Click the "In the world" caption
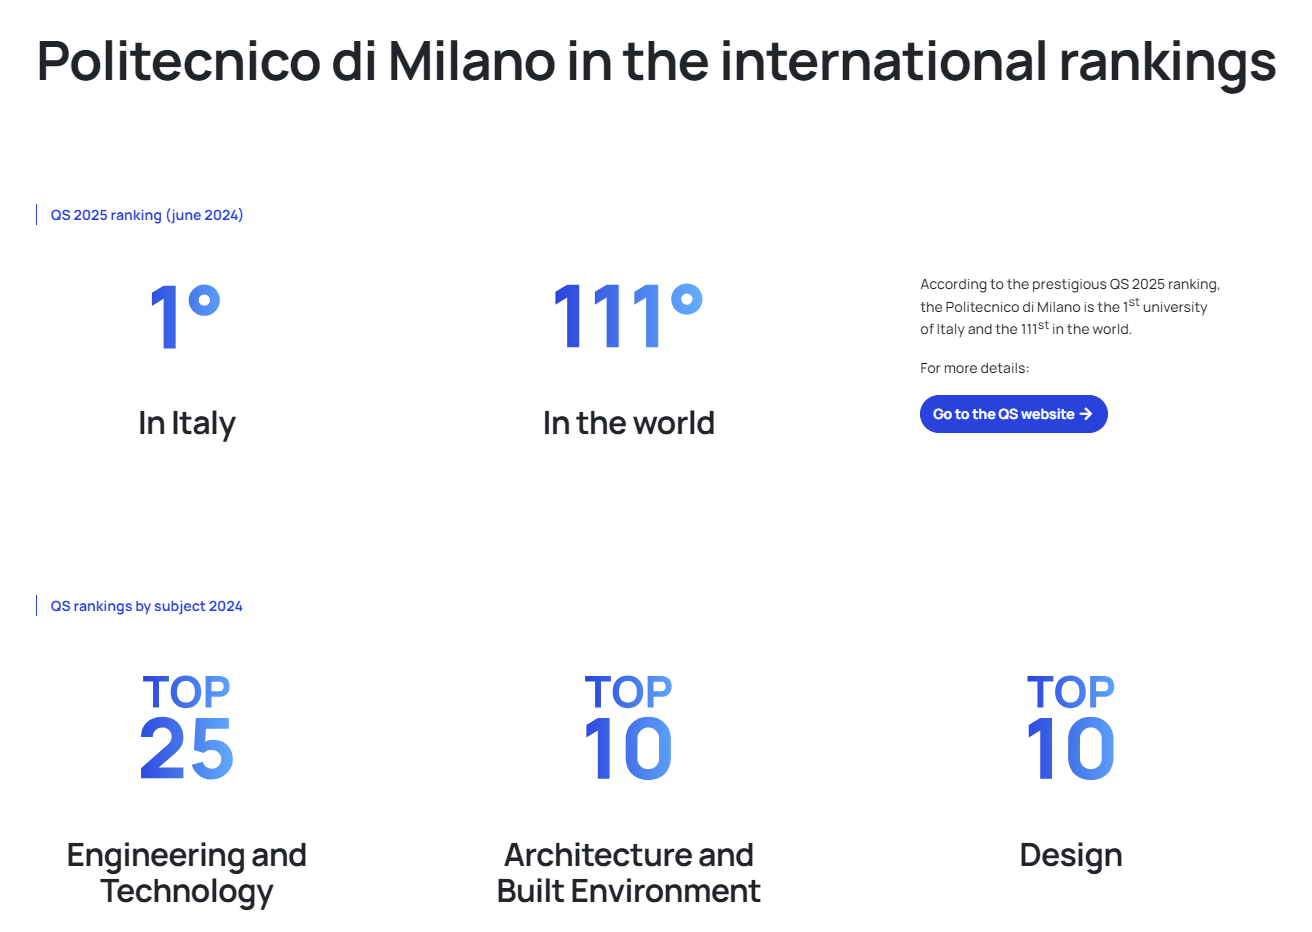 (x=629, y=423)
